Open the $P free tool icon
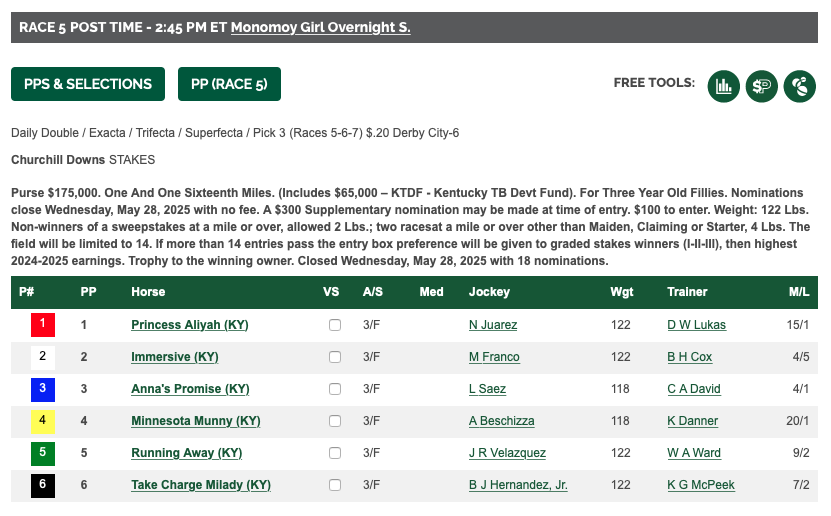Viewport: 831px width, 516px height. coord(762,86)
